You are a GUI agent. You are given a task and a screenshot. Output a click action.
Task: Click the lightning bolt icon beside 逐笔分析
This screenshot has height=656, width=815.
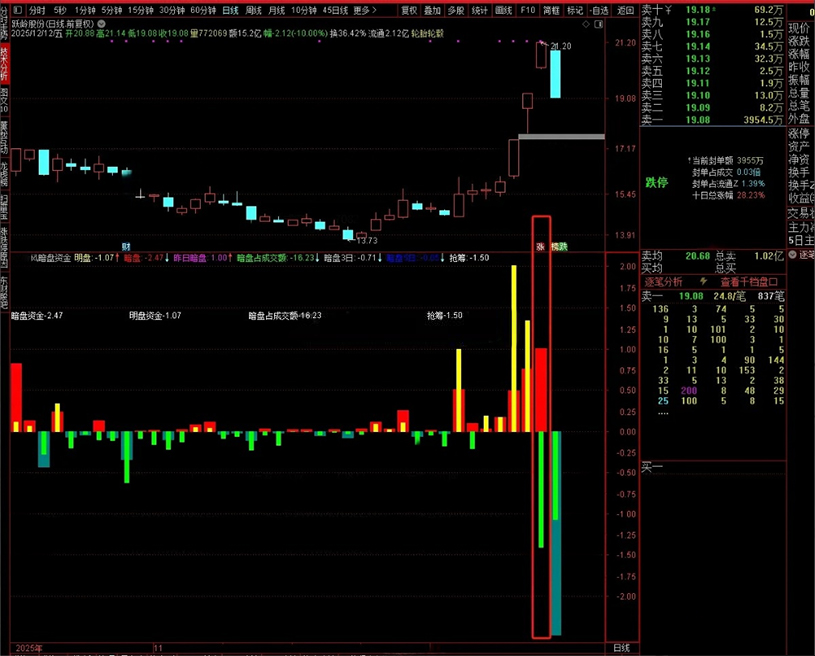click(x=703, y=281)
